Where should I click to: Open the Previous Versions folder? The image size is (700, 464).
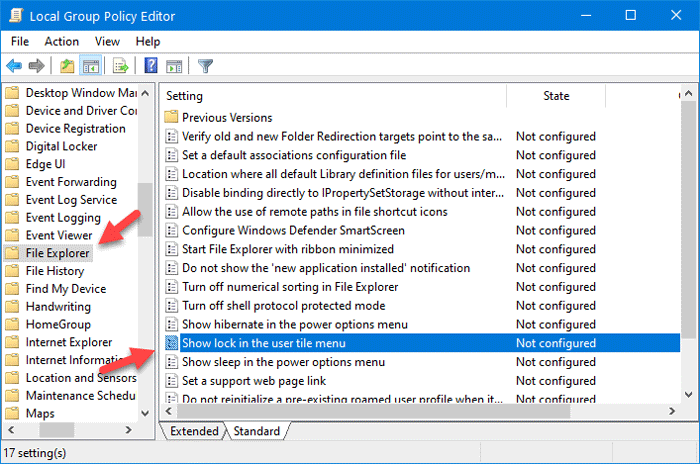(226, 117)
